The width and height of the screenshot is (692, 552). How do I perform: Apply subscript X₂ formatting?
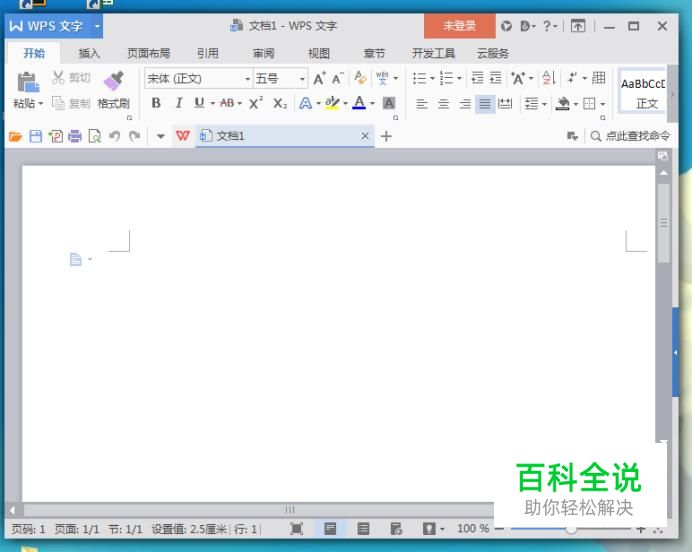280,103
